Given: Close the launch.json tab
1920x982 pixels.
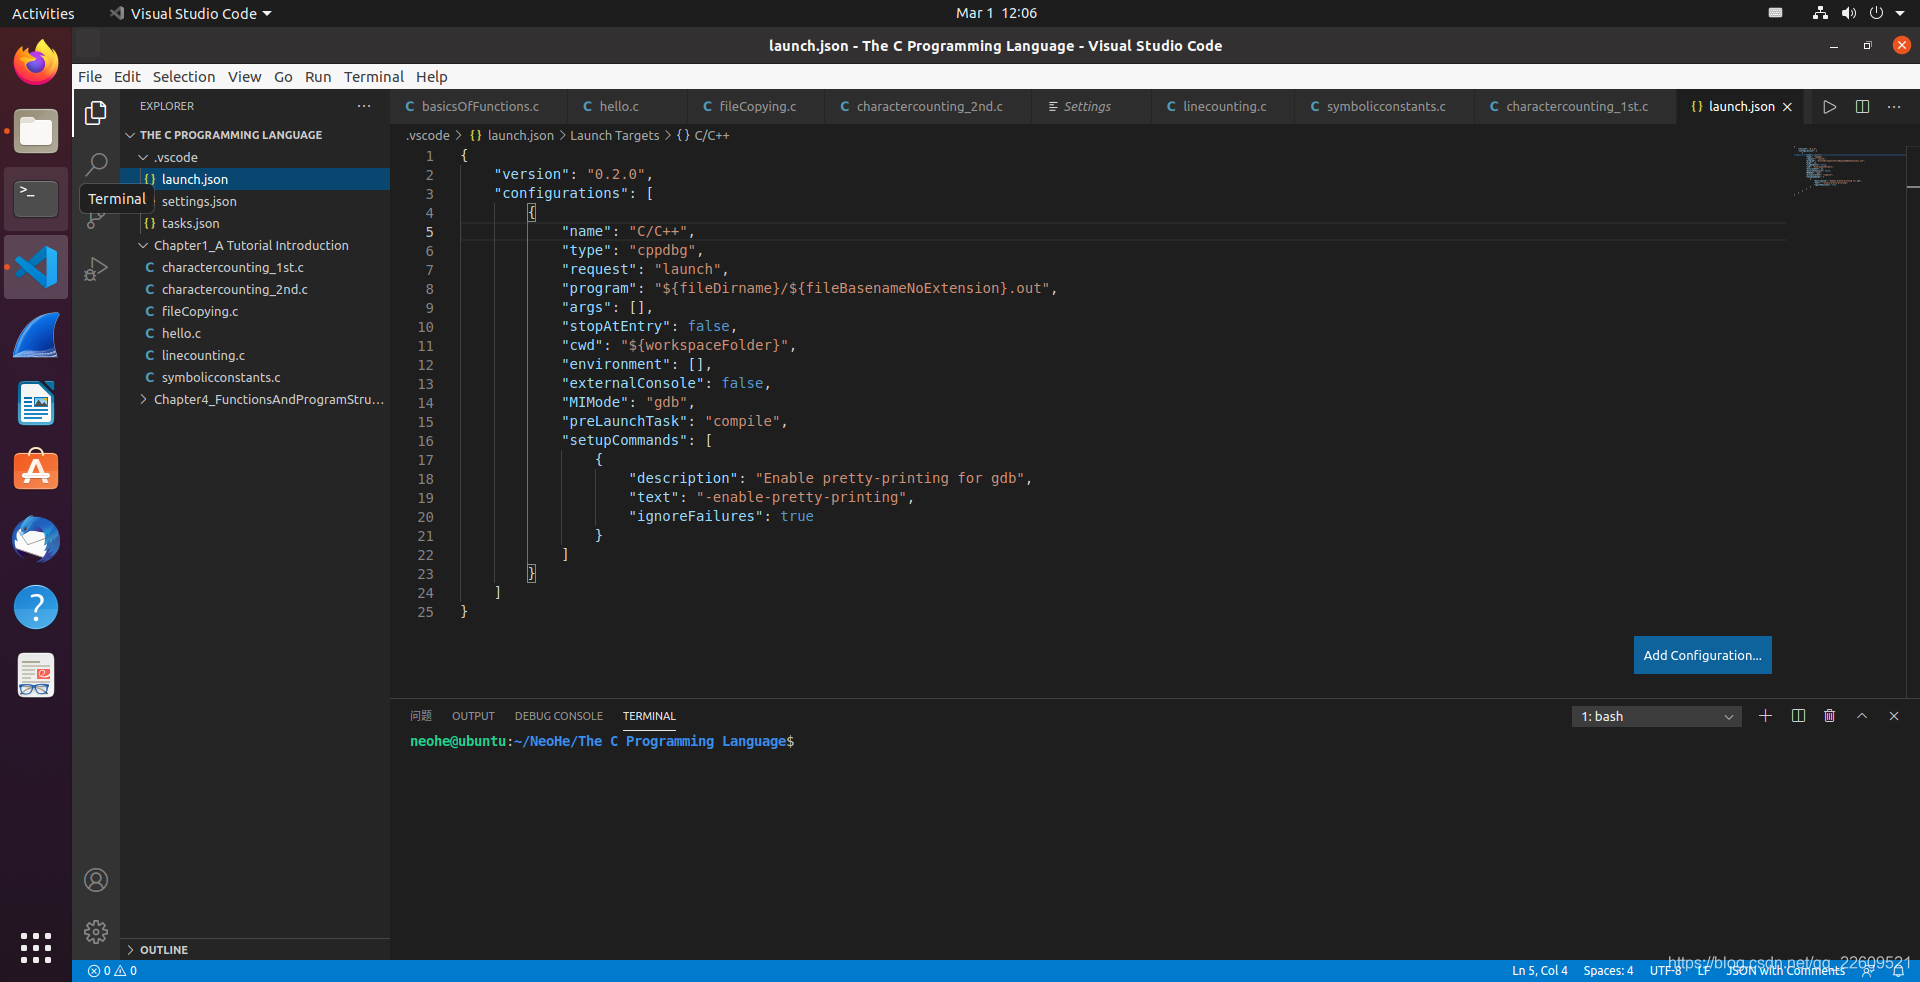Looking at the screenshot, I should point(1787,107).
